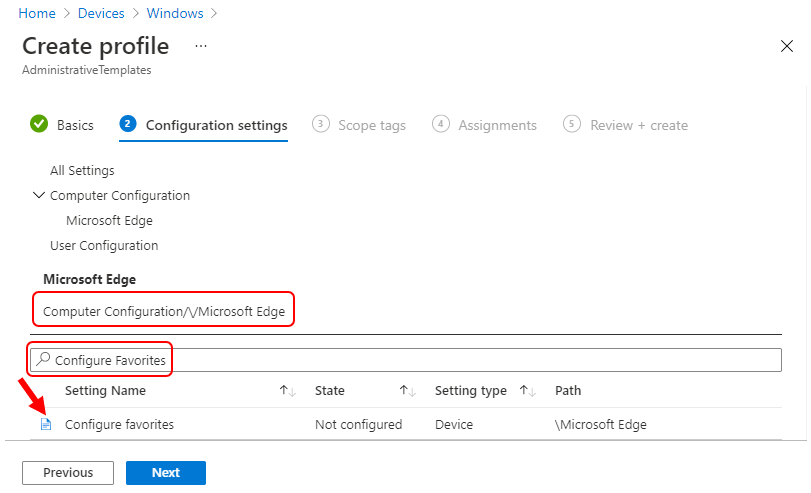
Task: Select Microsoft Edge under Computer Configuration
Action: tap(109, 221)
